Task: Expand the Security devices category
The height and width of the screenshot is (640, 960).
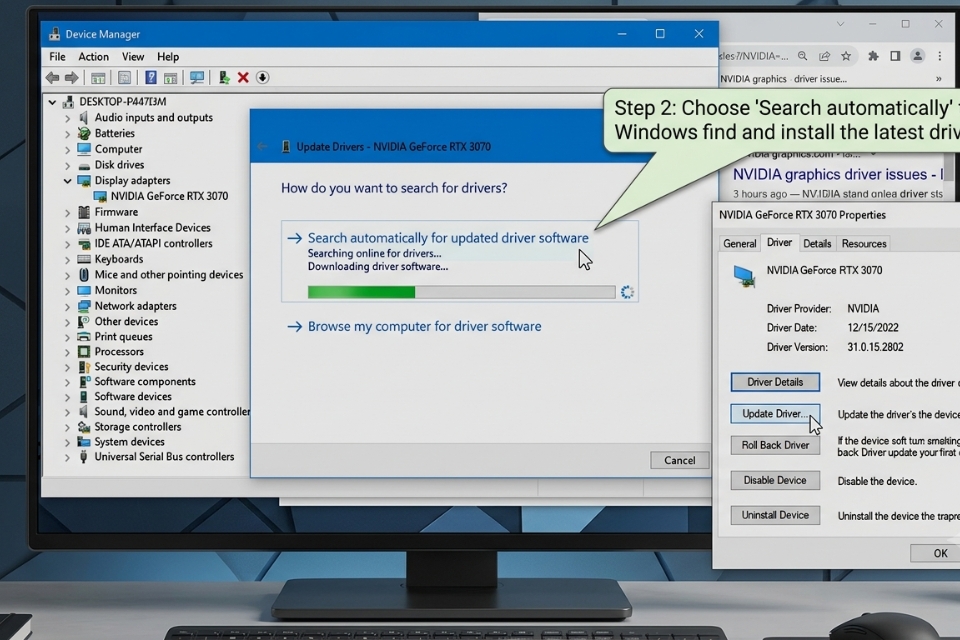Action: pos(67,367)
